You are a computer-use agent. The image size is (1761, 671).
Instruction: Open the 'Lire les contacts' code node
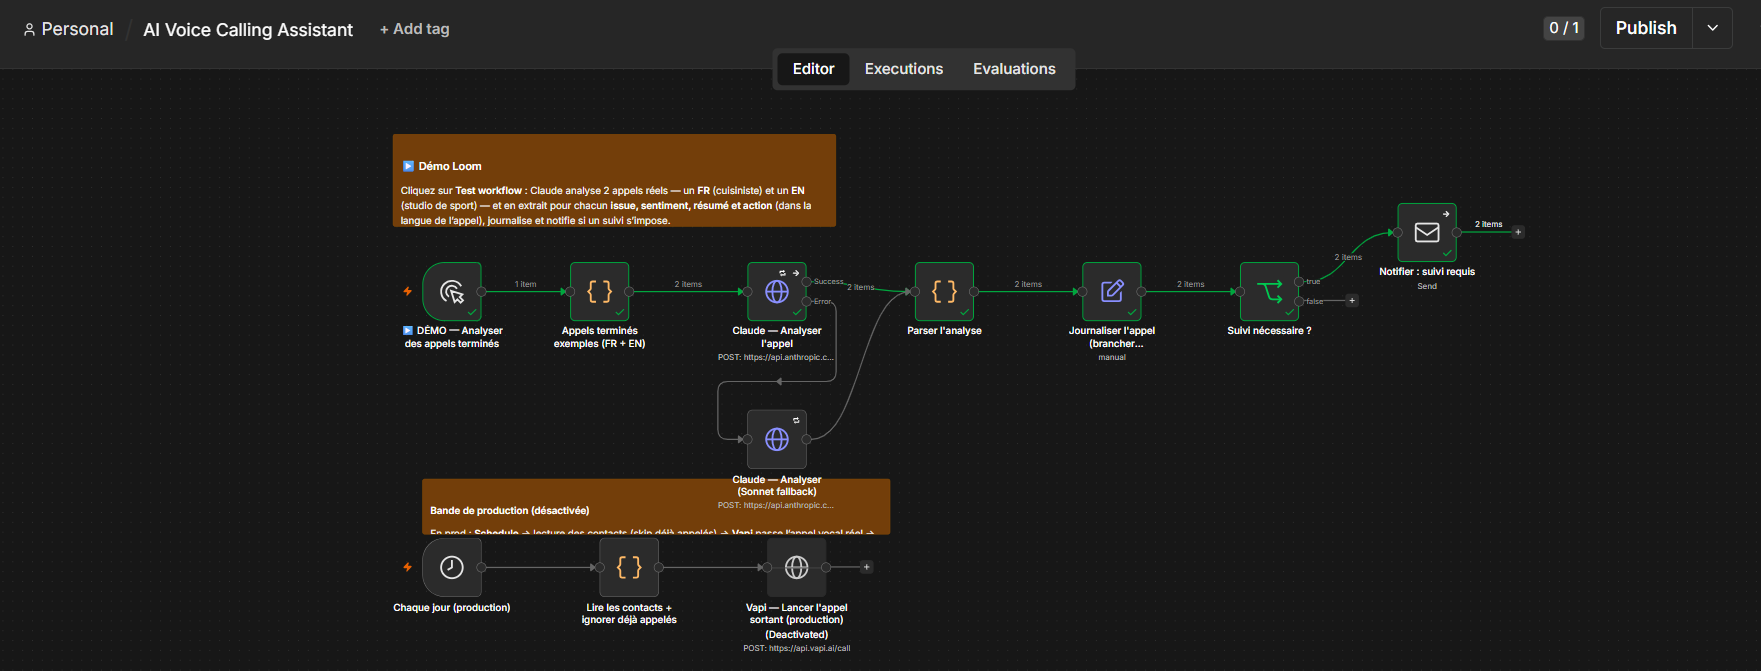[x=629, y=567]
